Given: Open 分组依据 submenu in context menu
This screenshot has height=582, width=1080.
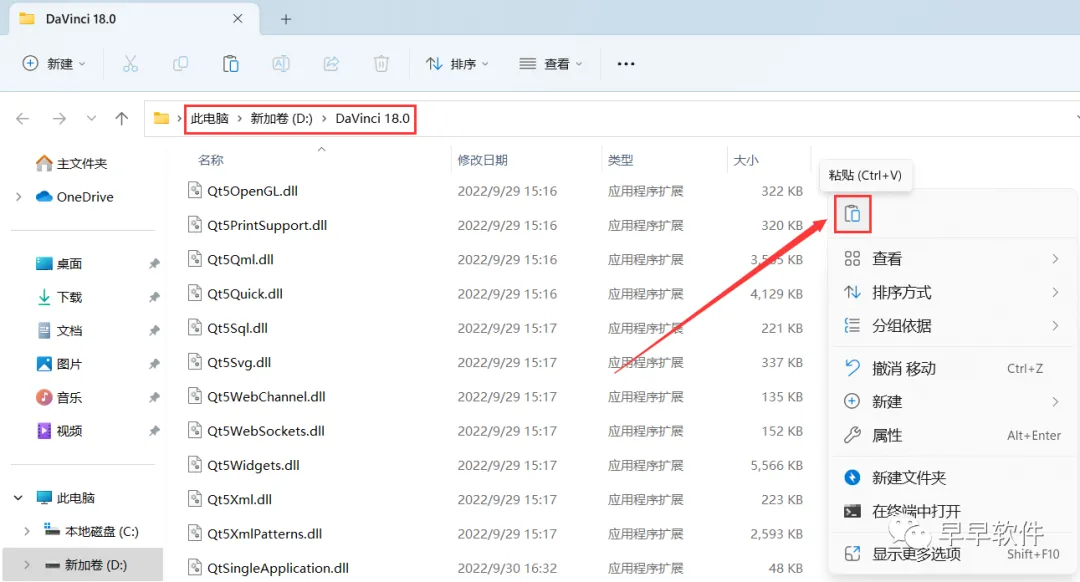Looking at the screenshot, I should (x=953, y=326).
